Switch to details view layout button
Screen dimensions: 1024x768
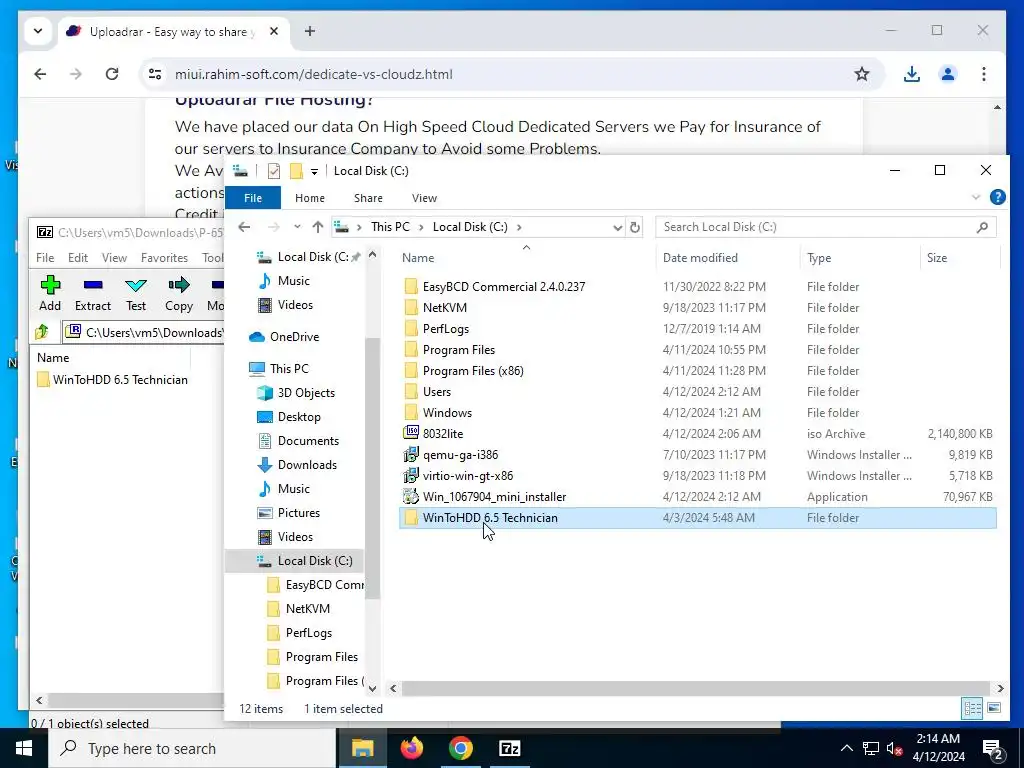point(972,708)
